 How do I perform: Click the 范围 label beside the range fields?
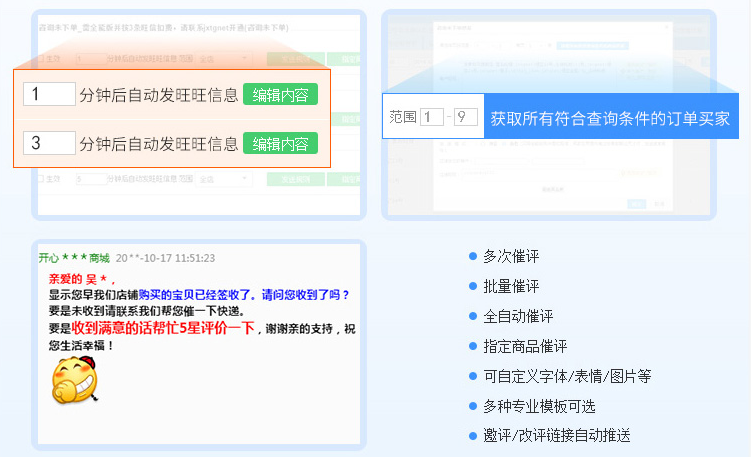coord(403,117)
